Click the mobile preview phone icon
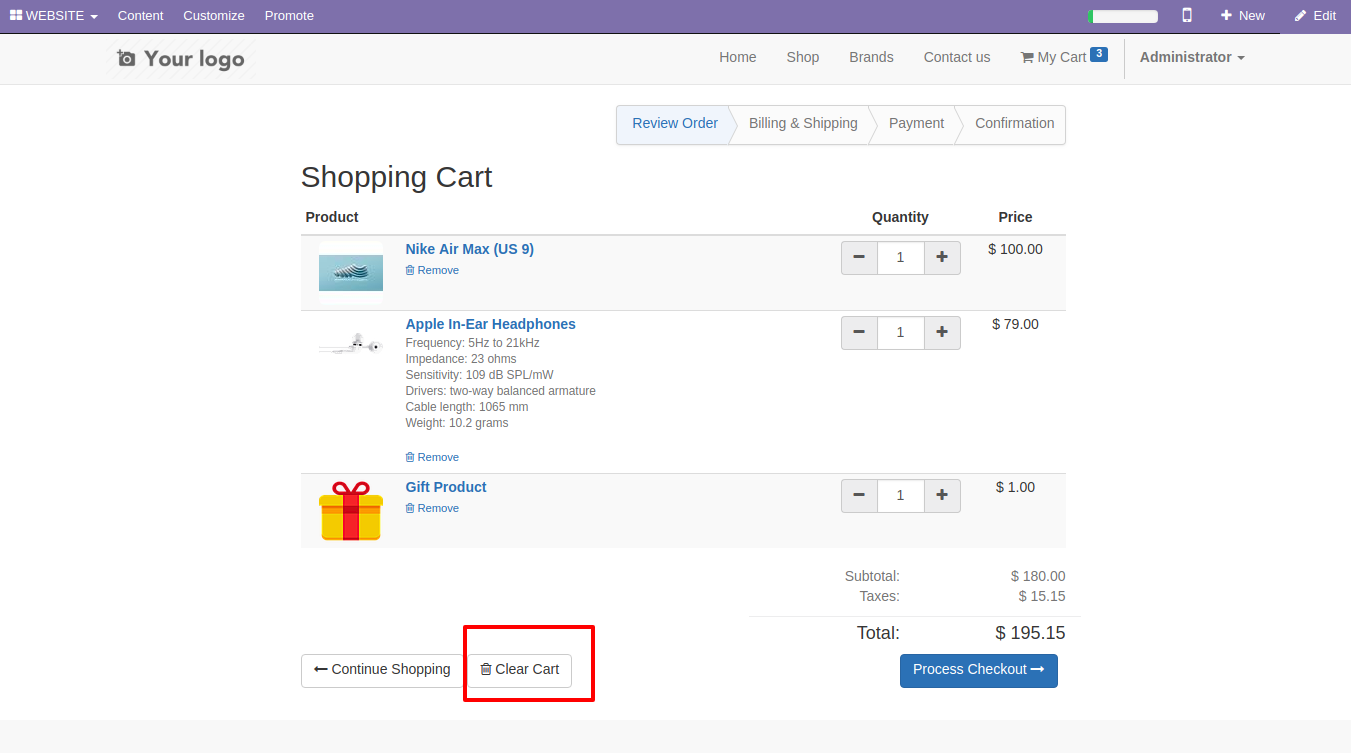Image resolution: width=1351 pixels, height=753 pixels. tap(1187, 15)
